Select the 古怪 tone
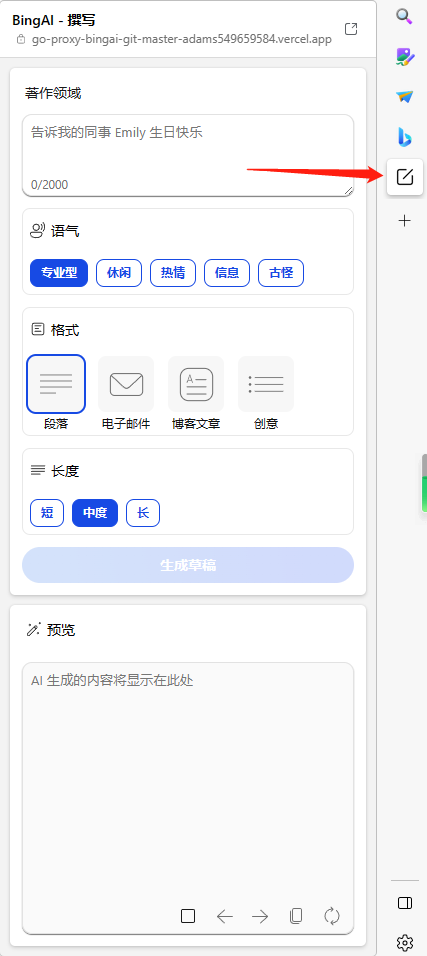427x956 pixels. 281,273
